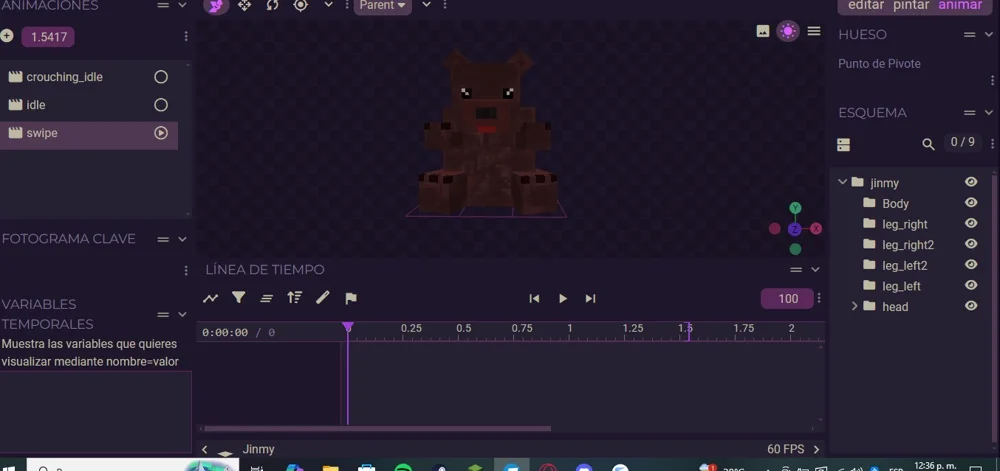
Task: Hide leg_right2 visibility eye
Action: pos(971,243)
